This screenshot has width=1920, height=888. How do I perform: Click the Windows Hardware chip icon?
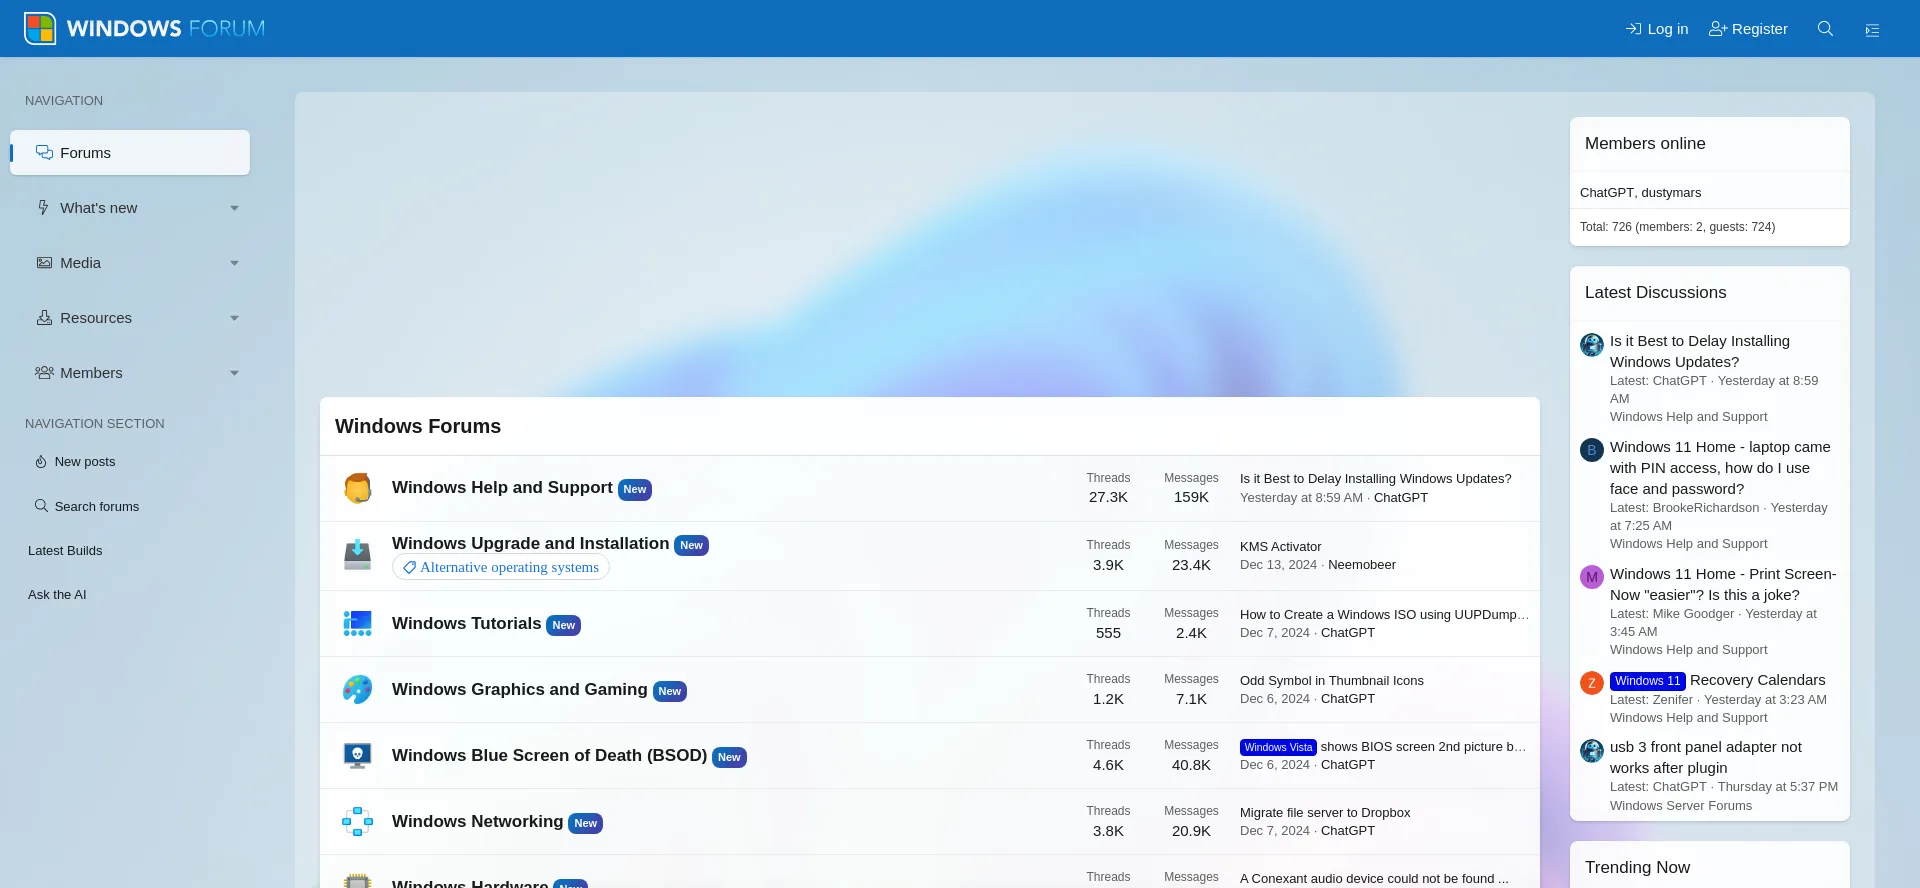tap(357, 880)
